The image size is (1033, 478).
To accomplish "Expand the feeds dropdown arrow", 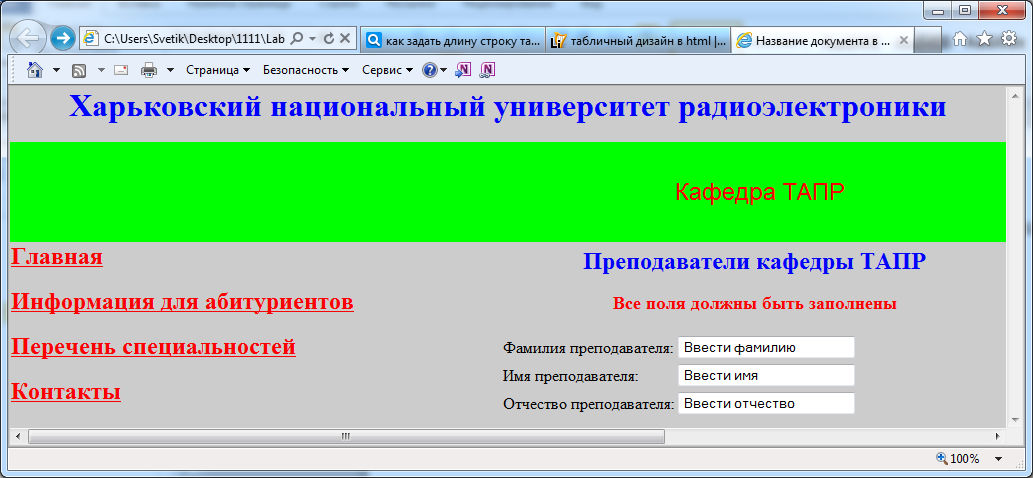I will point(101,70).
